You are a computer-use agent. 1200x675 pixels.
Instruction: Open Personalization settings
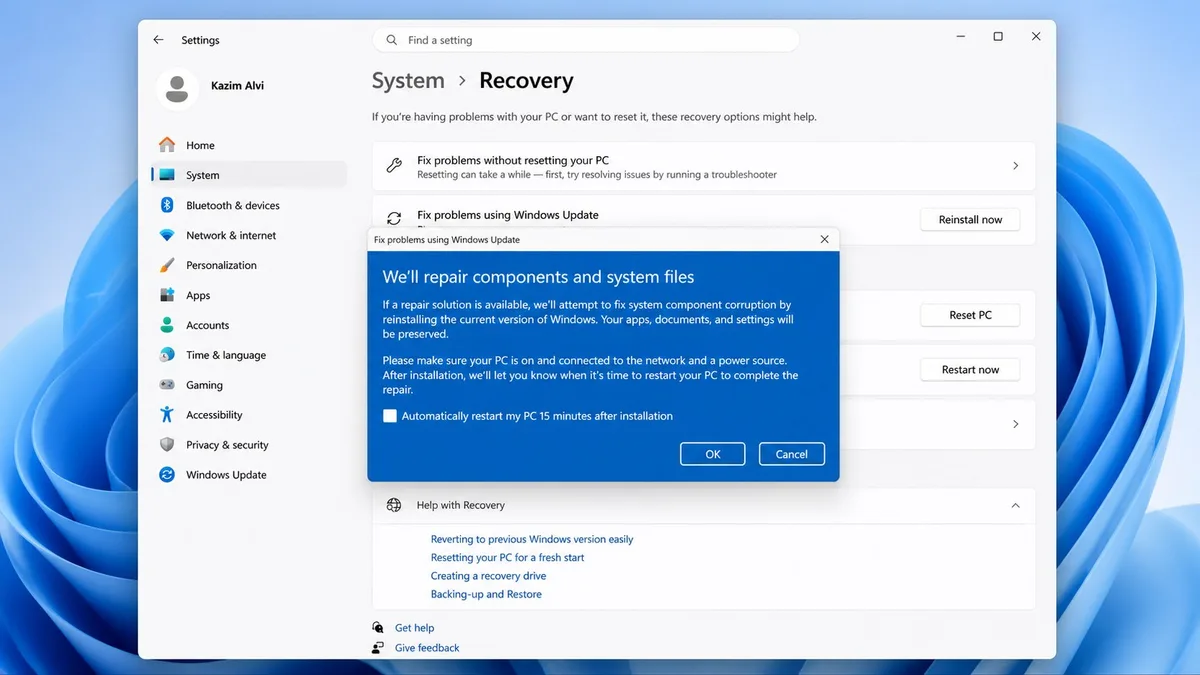coord(249,265)
